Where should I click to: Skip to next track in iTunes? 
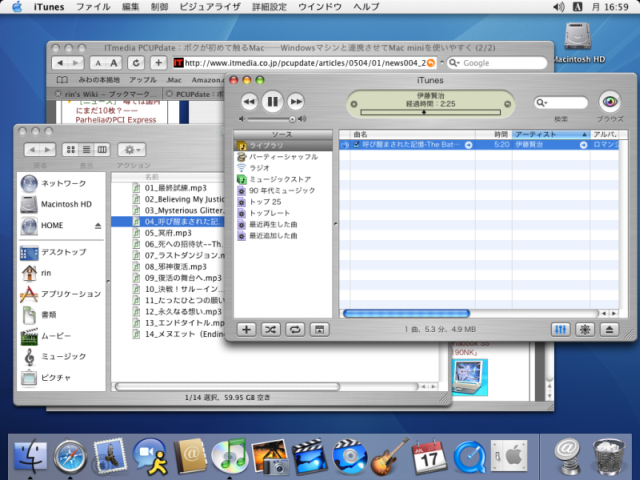pos(296,102)
